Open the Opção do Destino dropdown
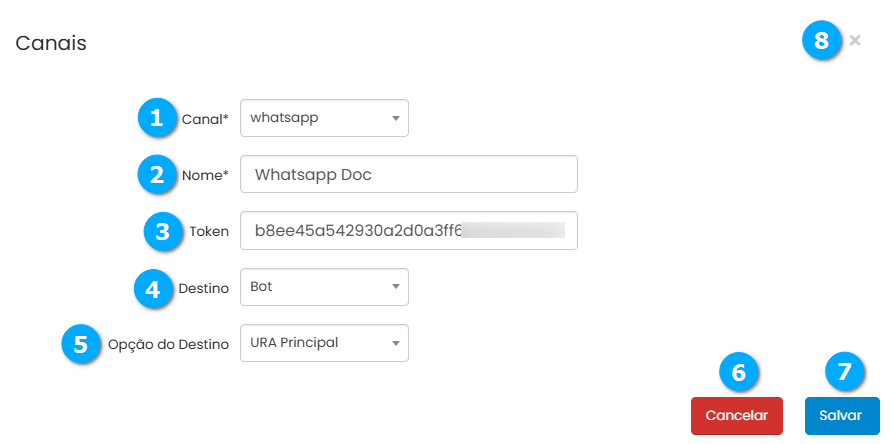Image resolution: width=894 pixels, height=444 pixels. [324, 343]
